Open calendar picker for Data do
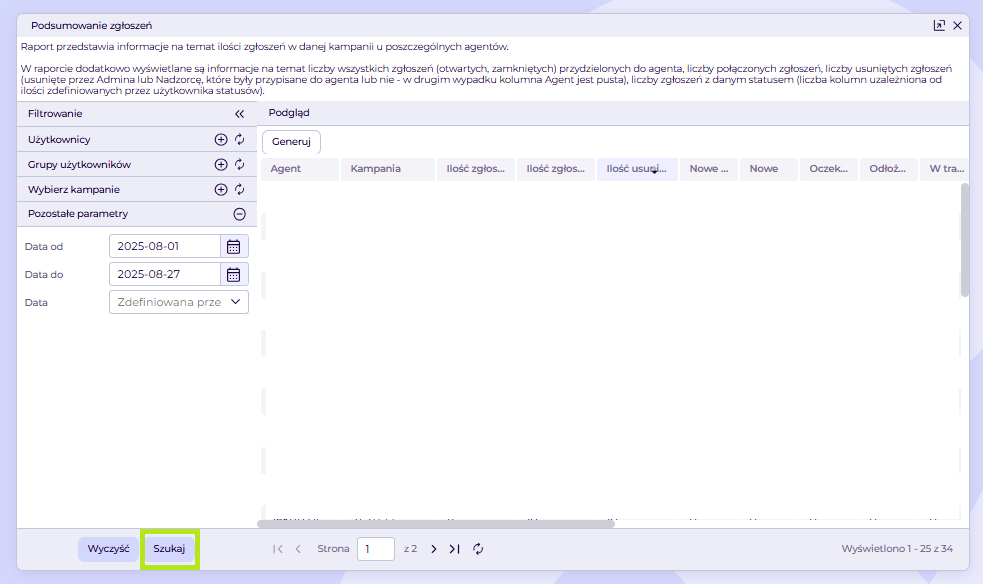 point(234,274)
